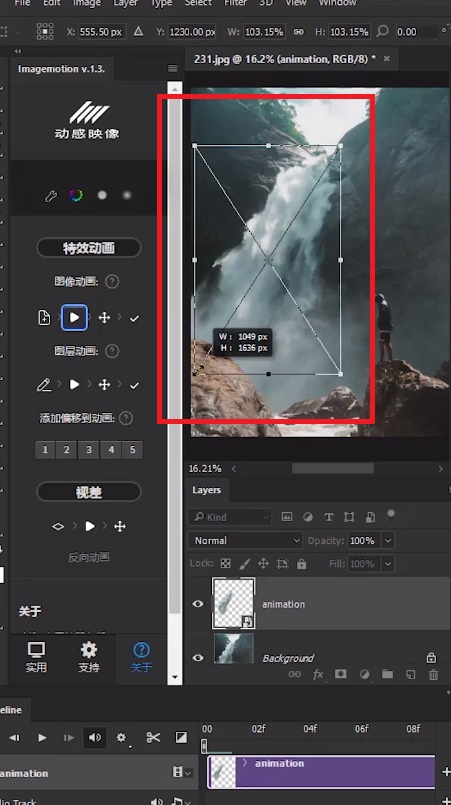Viewport: 451px width, 805px height.
Task: Click the color wheel icon in Imagemotion
Action: pyautogui.click(x=76, y=195)
